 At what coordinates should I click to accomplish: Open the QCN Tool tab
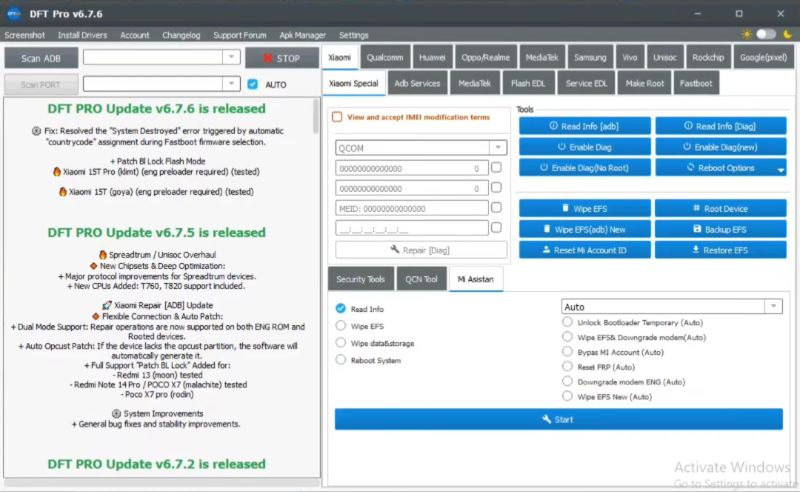(x=421, y=279)
